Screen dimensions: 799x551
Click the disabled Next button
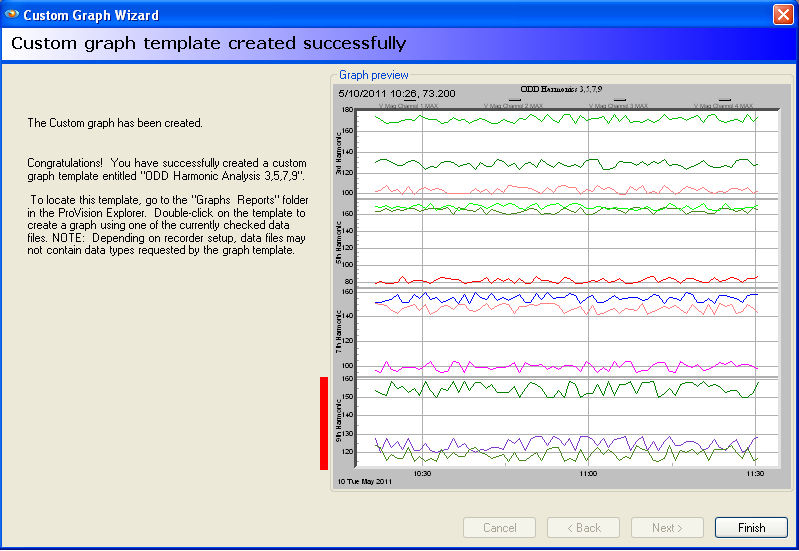(667, 528)
